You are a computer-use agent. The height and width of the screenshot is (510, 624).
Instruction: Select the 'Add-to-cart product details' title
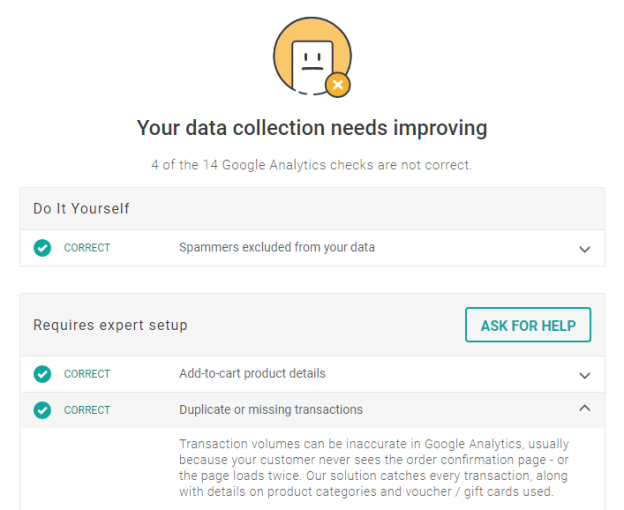coord(252,374)
